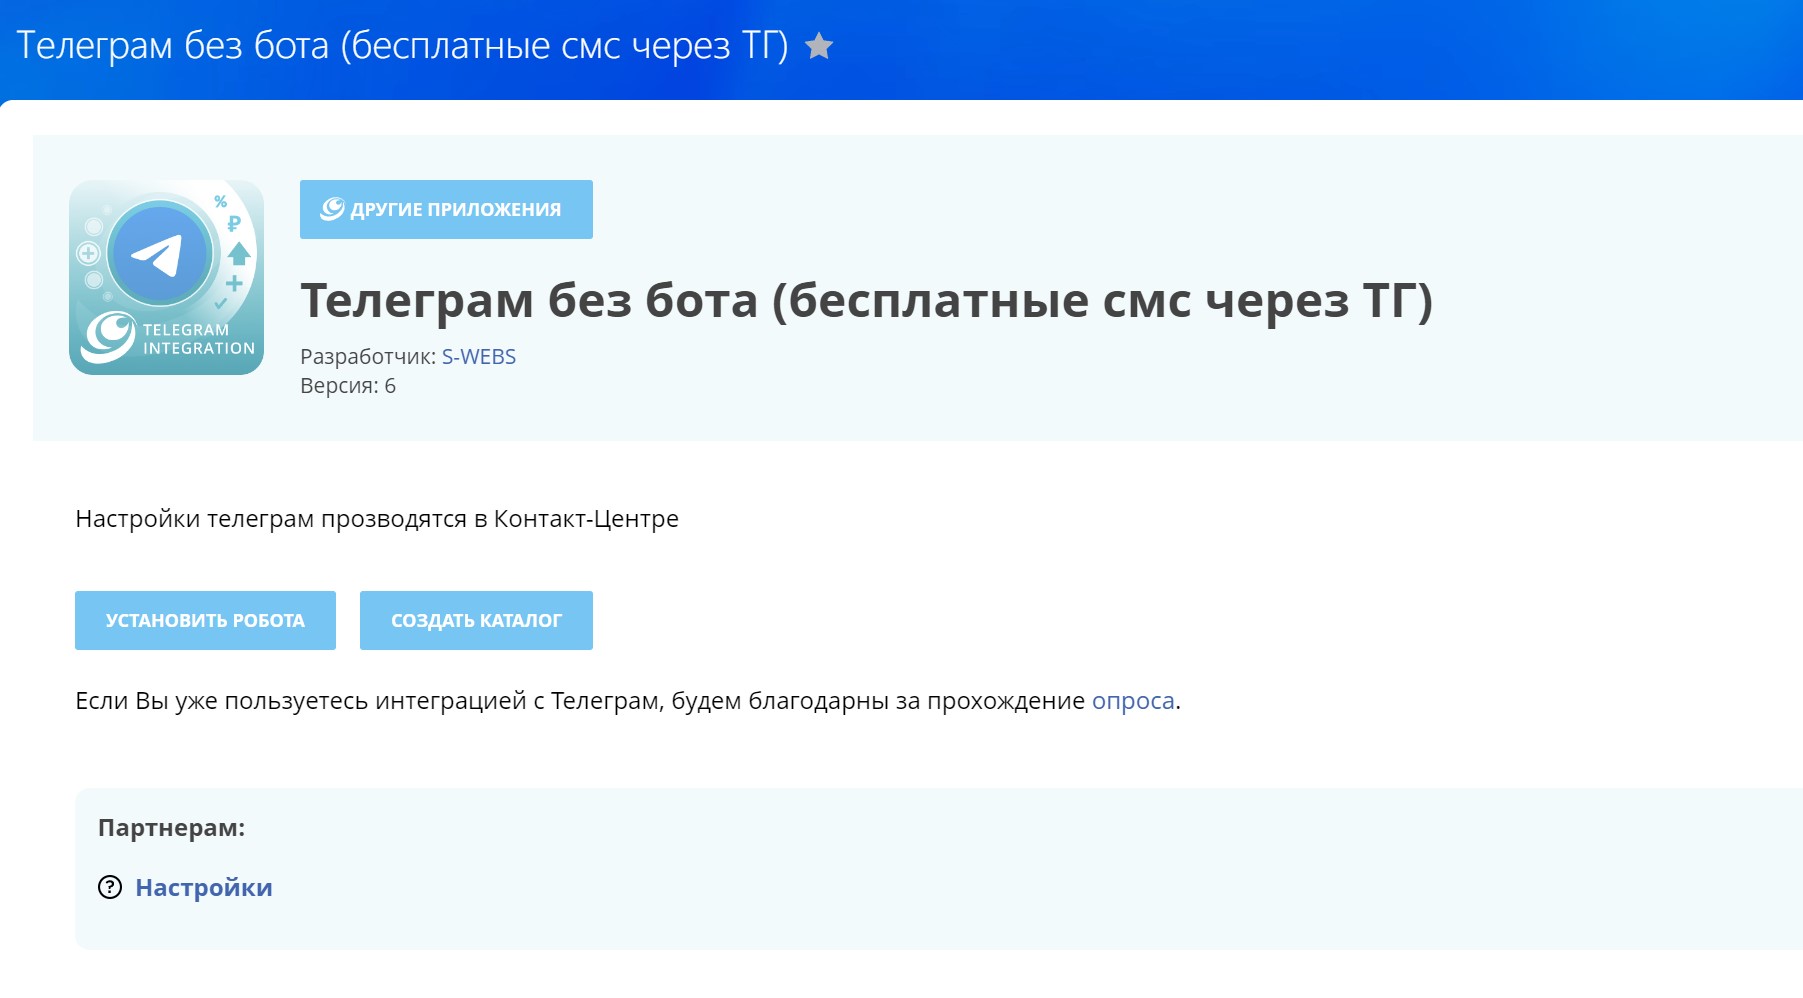Click the Версия: 6 text
Viewport: 1803px width, 998px height.
point(347,386)
